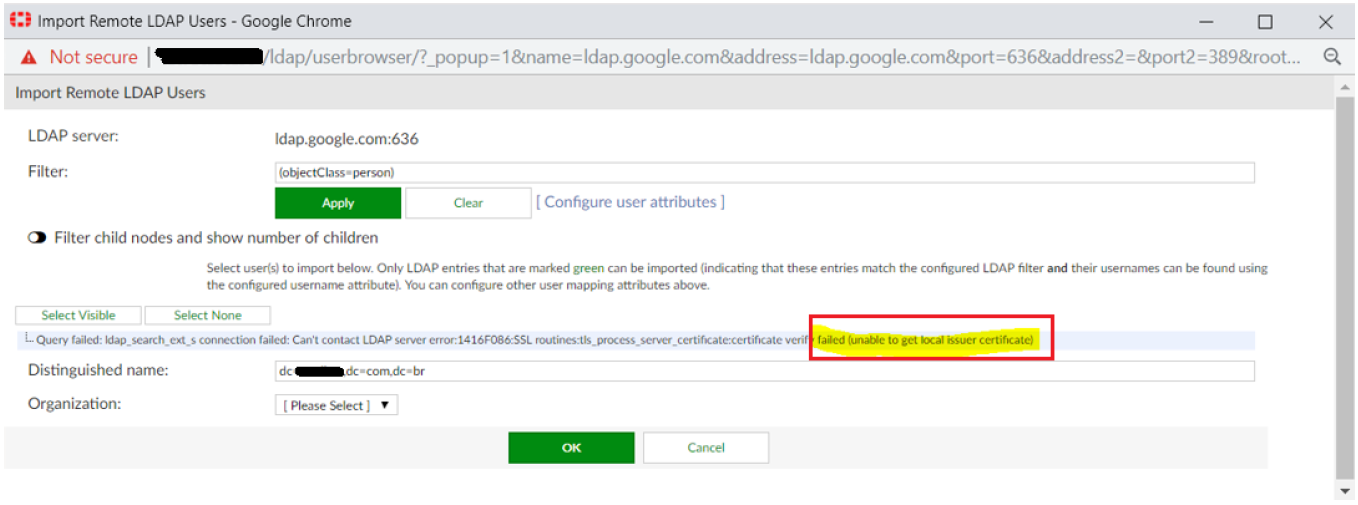Maximize the Chrome popup window
Viewport: 1358px width, 505px height.
tap(1265, 21)
